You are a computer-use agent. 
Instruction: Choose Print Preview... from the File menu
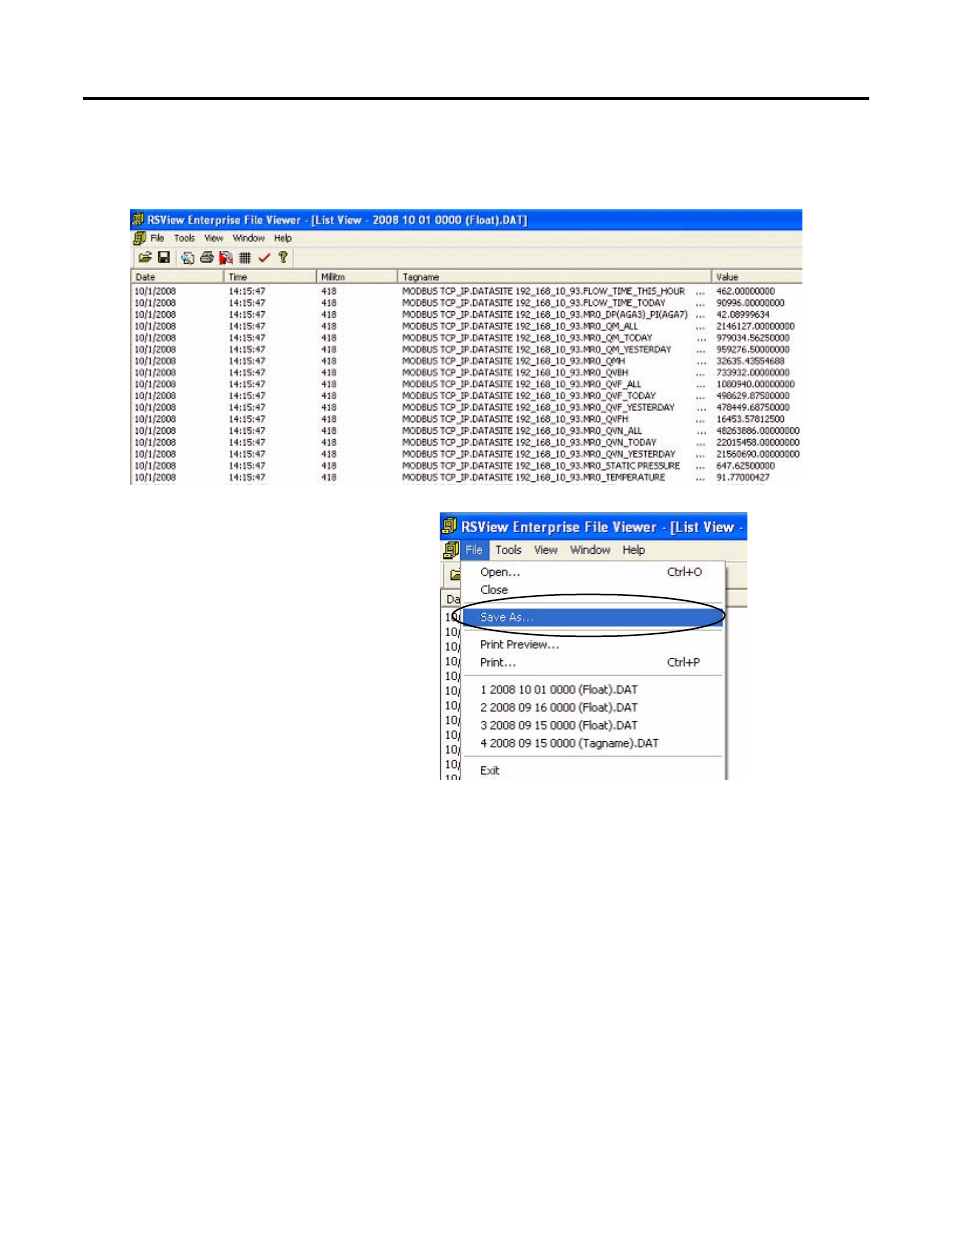pos(592,645)
